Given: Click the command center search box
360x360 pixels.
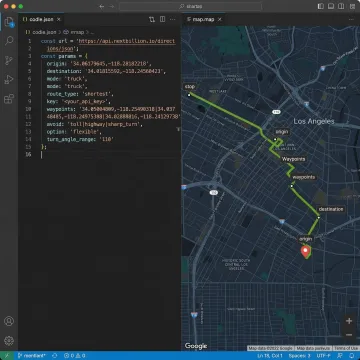Looking at the screenshot, I should tap(190, 6).
